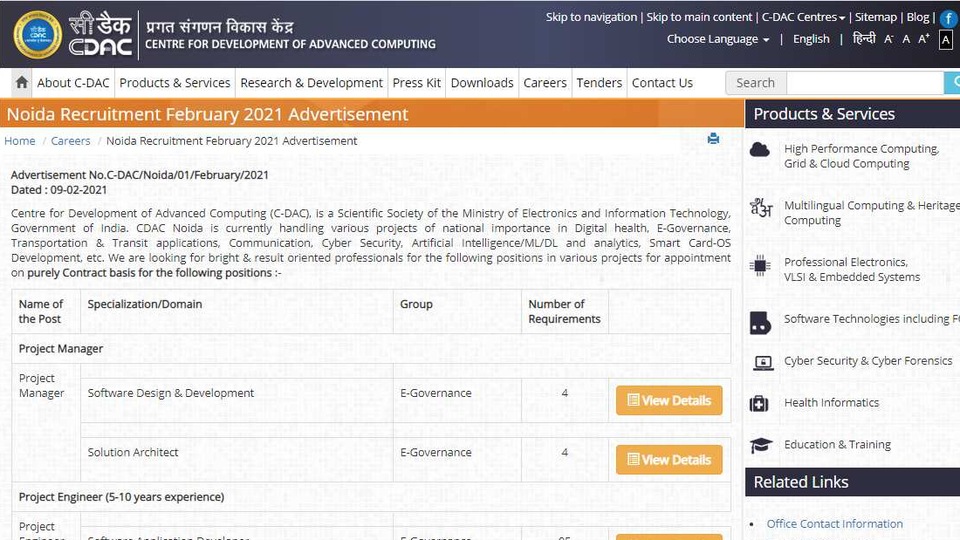Viewport: 960px width, 540px height.
Task: Select the graduation cap Education & Training icon
Action: tap(761, 445)
